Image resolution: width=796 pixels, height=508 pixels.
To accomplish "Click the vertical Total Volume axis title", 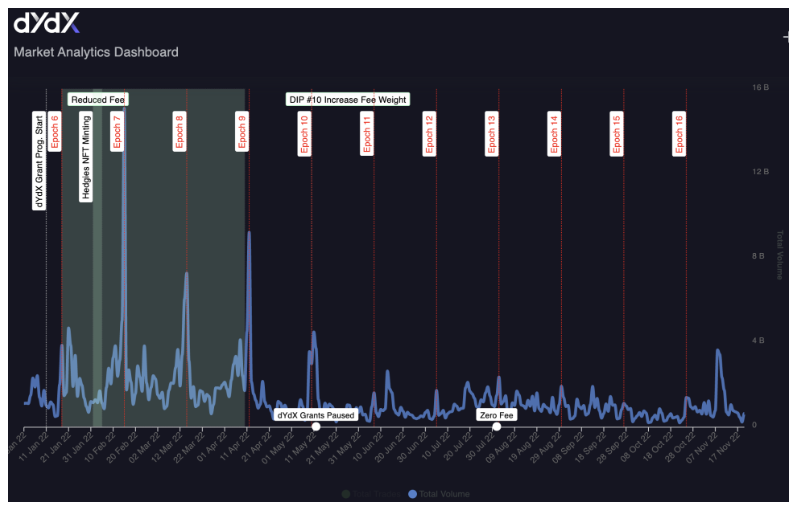I will click(779, 255).
